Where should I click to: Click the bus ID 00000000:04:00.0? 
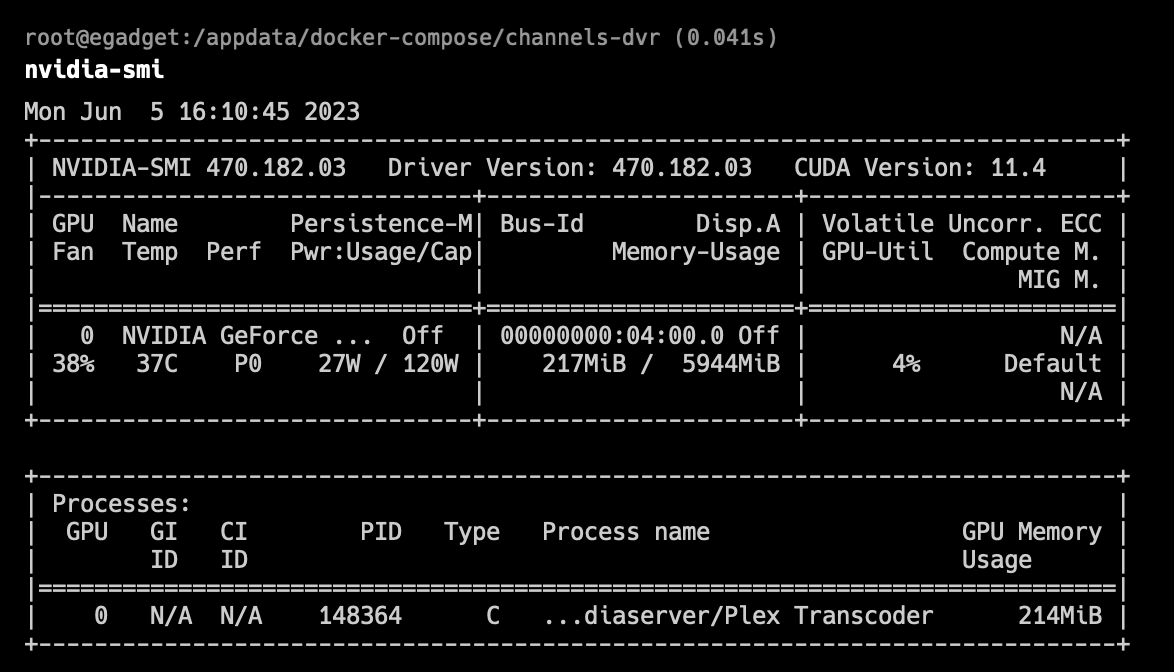tap(614, 335)
